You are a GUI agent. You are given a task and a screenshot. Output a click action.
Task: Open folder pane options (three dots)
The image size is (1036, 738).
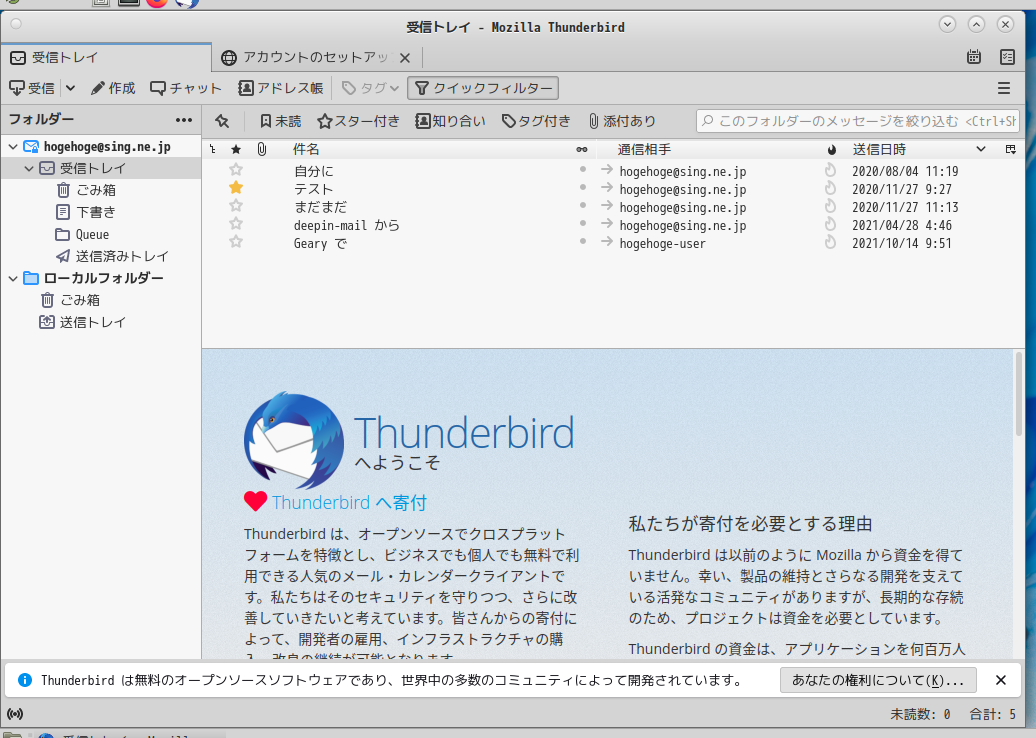point(184,120)
